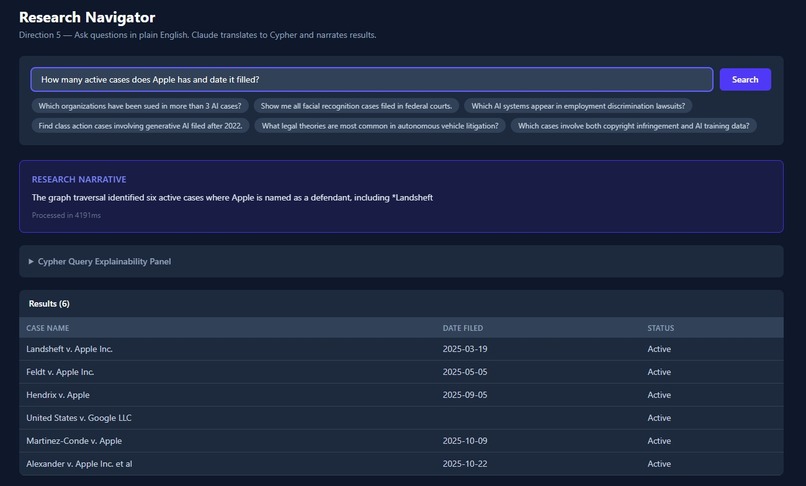Click date 2025-05-05 cell
This screenshot has width=806, height=486.
pyautogui.click(x=465, y=372)
